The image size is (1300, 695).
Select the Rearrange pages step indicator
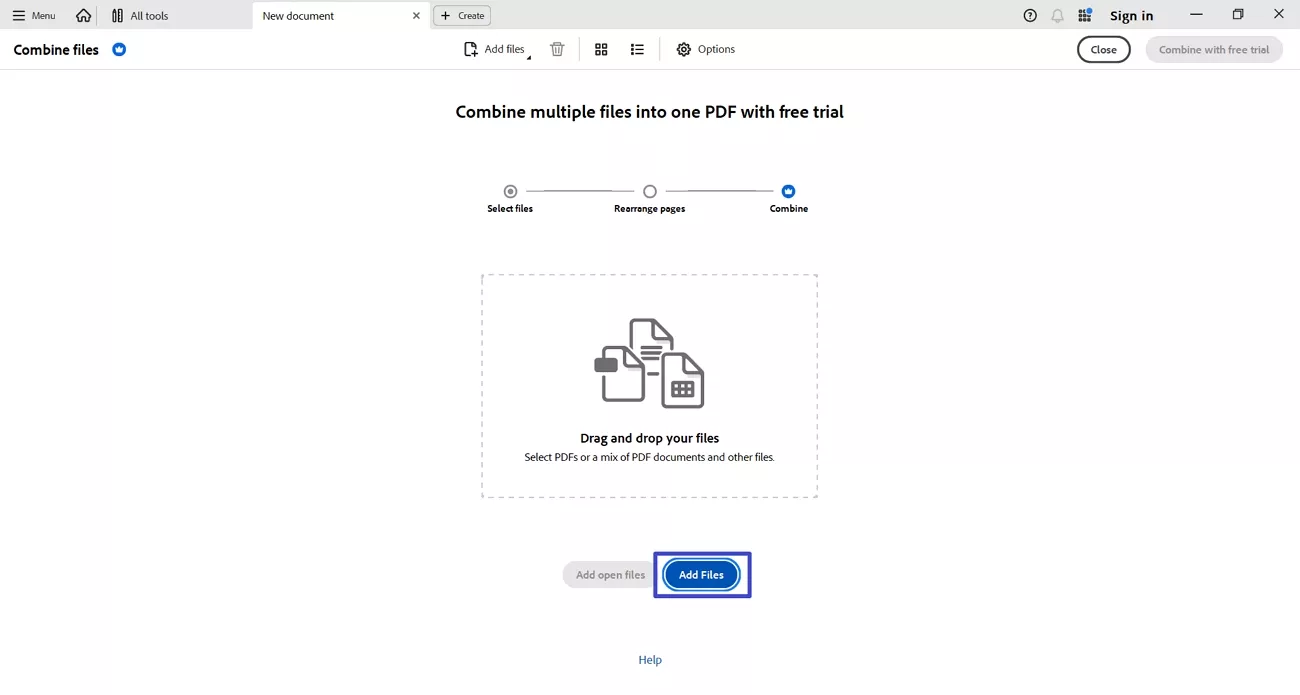tap(649, 191)
